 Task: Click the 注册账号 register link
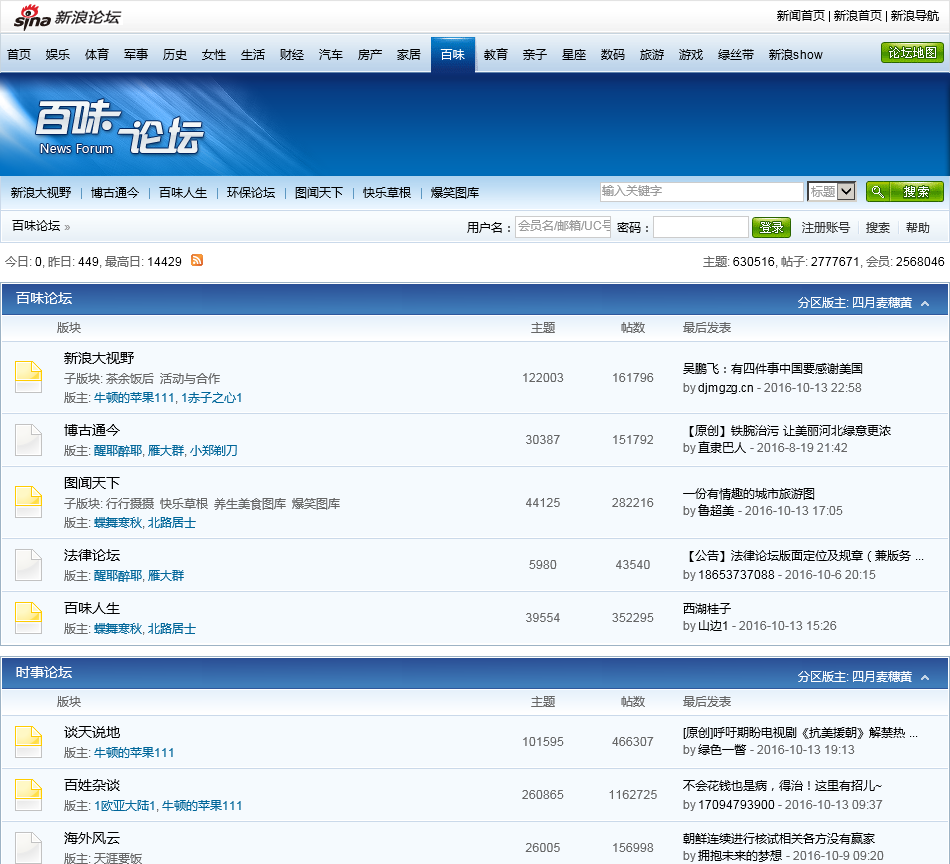pyautogui.click(x=825, y=228)
